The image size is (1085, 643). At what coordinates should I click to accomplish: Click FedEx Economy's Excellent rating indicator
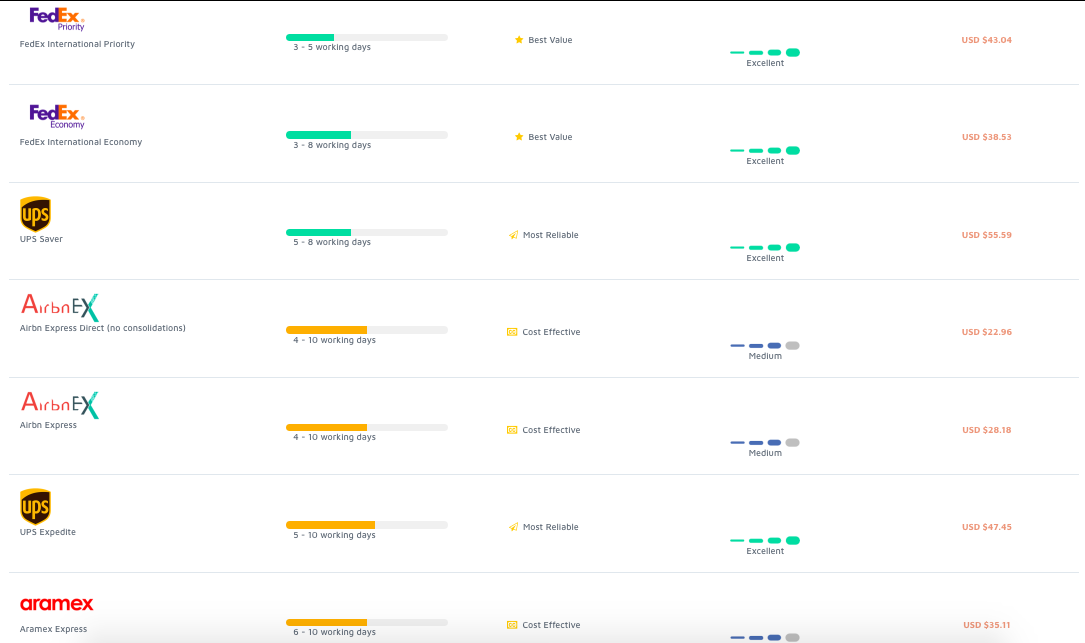pyautogui.click(x=765, y=150)
